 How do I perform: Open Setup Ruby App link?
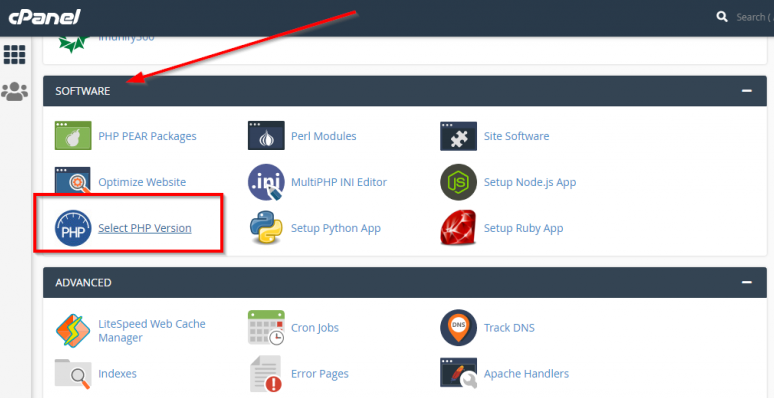pos(523,228)
